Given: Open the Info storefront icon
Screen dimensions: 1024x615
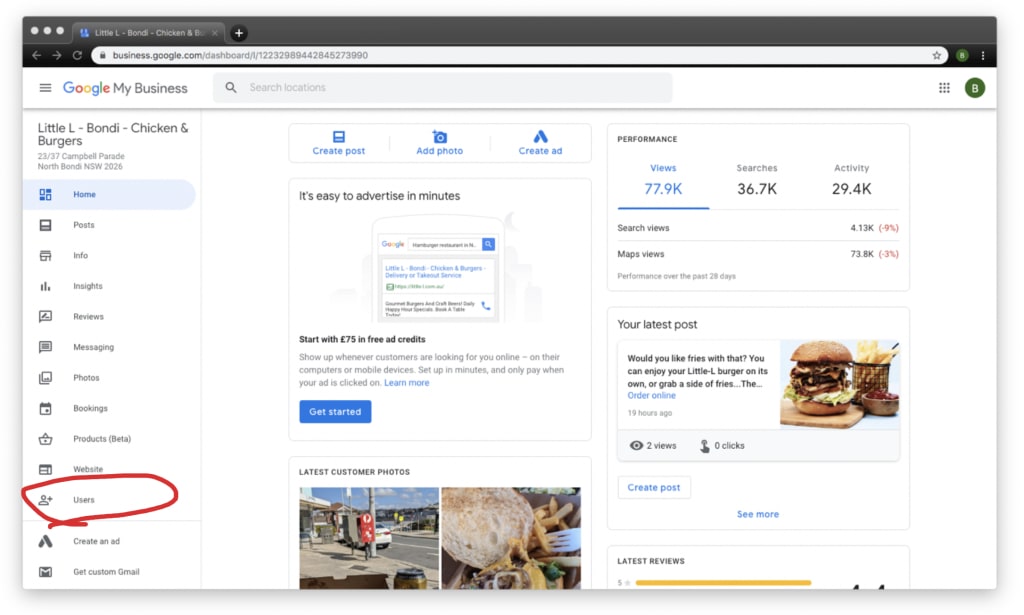Looking at the screenshot, I should (45, 256).
